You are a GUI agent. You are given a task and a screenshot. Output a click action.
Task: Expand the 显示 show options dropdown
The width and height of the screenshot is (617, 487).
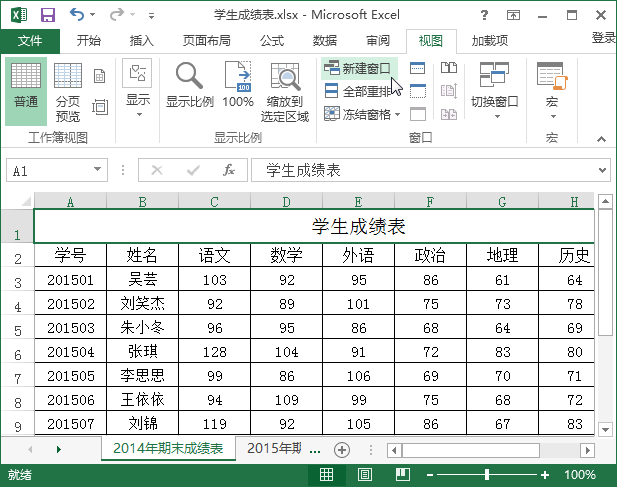point(138,90)
